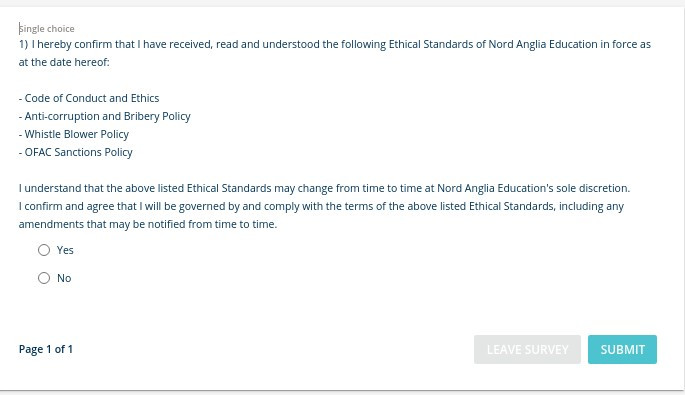The width and height of the screenshot is (685, 395).
Task: Select the No radio button
Action: (x=44, y=278)
